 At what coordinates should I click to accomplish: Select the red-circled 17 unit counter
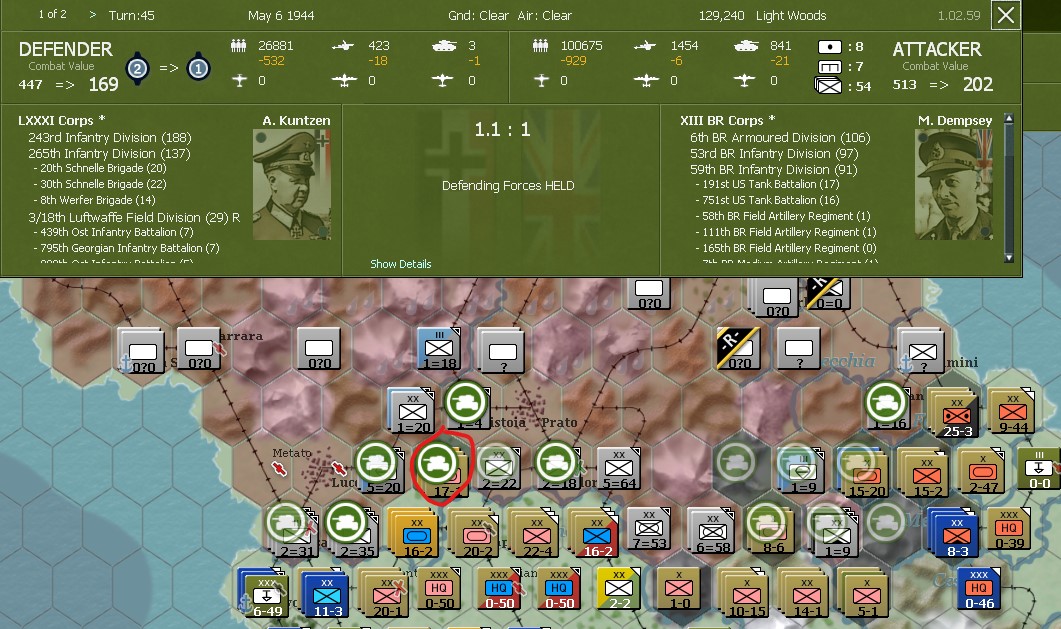[441, 469]
